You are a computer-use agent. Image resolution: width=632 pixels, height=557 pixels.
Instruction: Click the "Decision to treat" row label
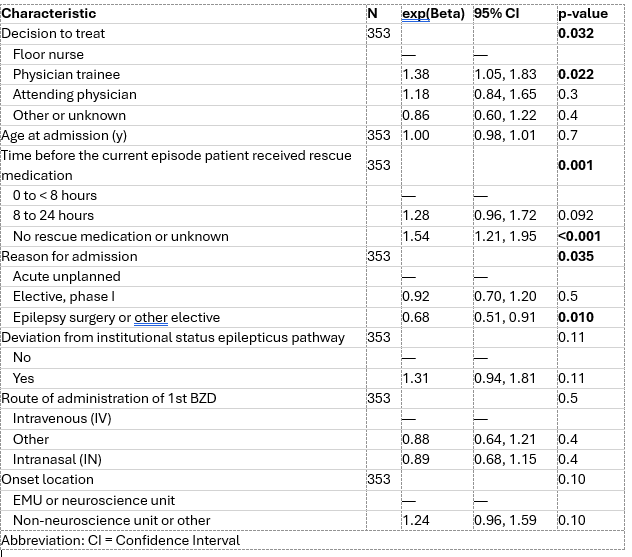click(53, 33)
